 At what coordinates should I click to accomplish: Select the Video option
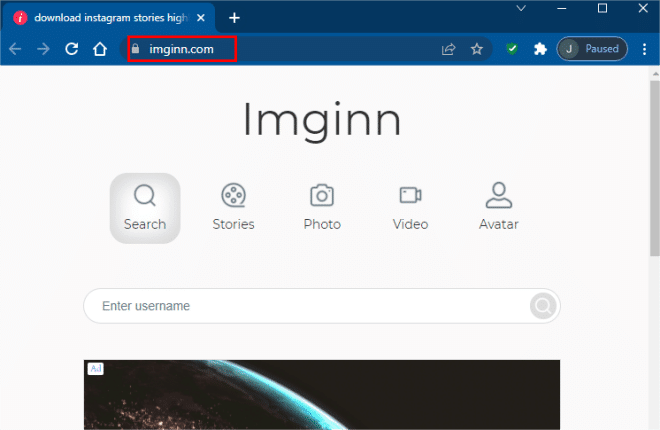410,208
